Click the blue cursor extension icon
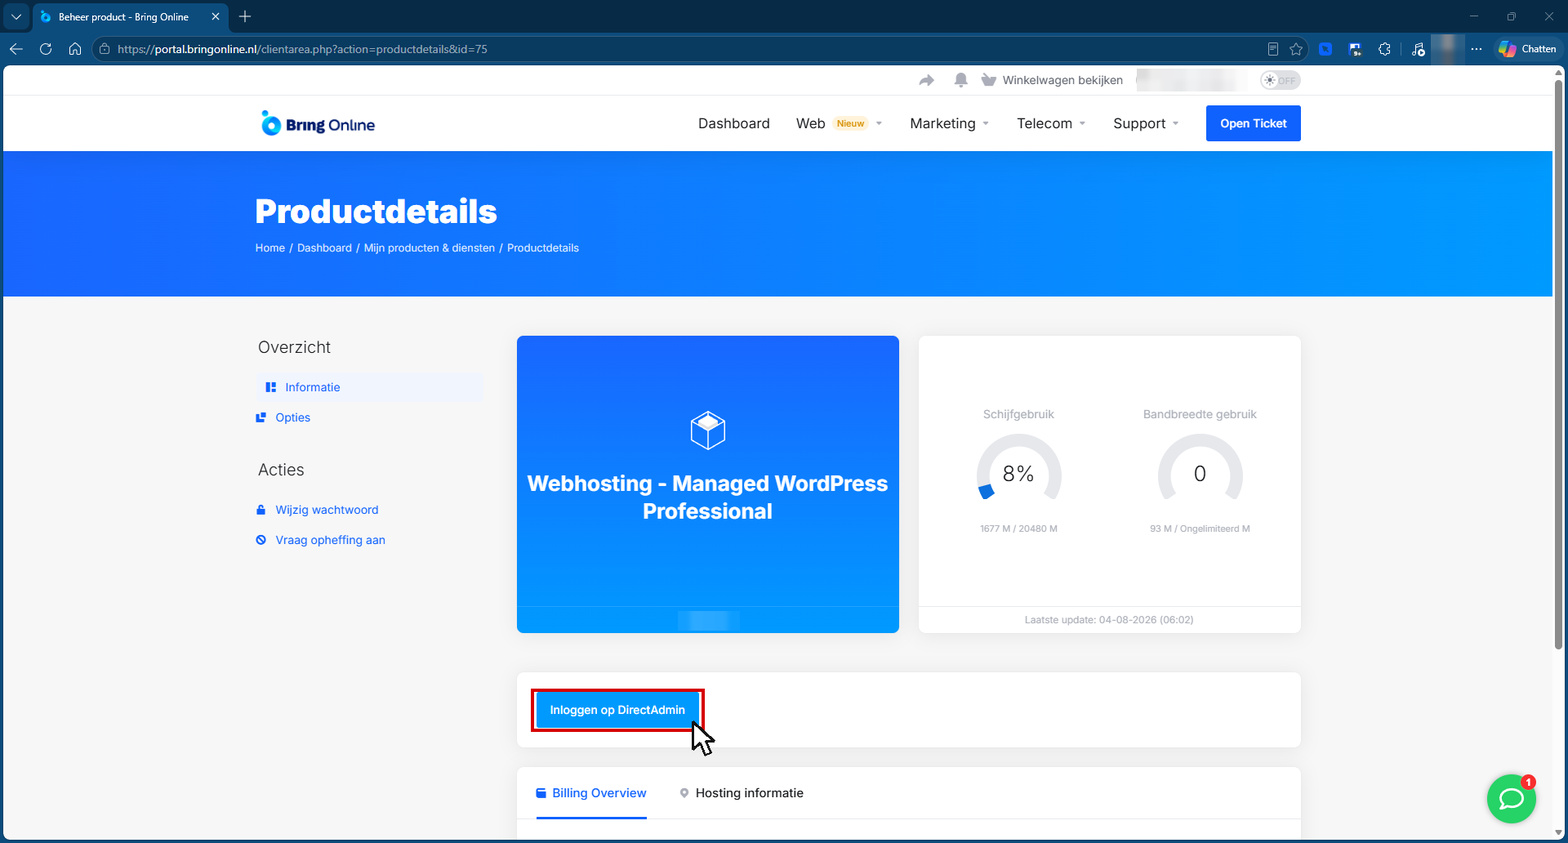Viewport: 1568px width, 843px height. [x=1325, y=49]
